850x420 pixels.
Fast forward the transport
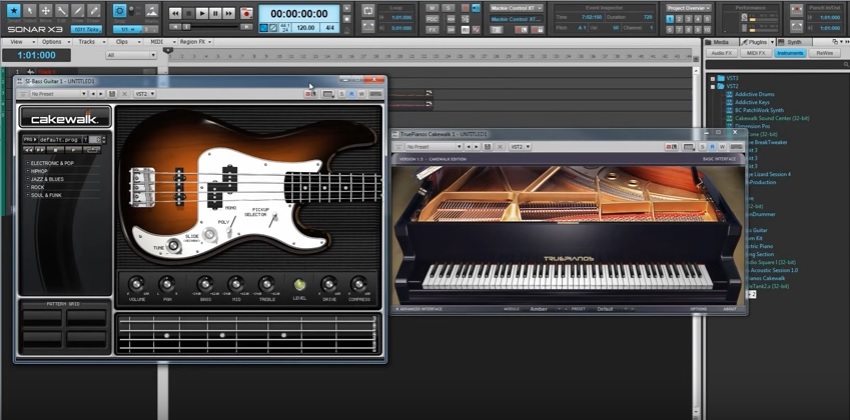[229, 13]
